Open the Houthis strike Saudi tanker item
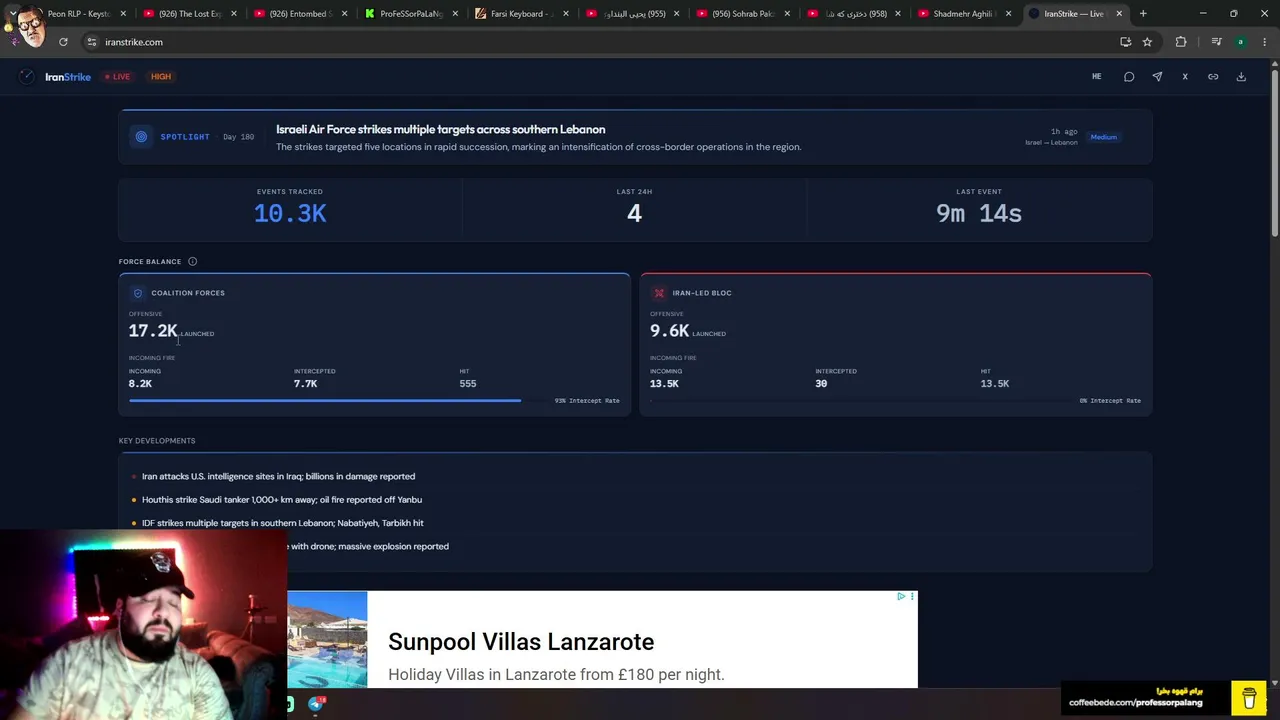 [x=282, y=500]
